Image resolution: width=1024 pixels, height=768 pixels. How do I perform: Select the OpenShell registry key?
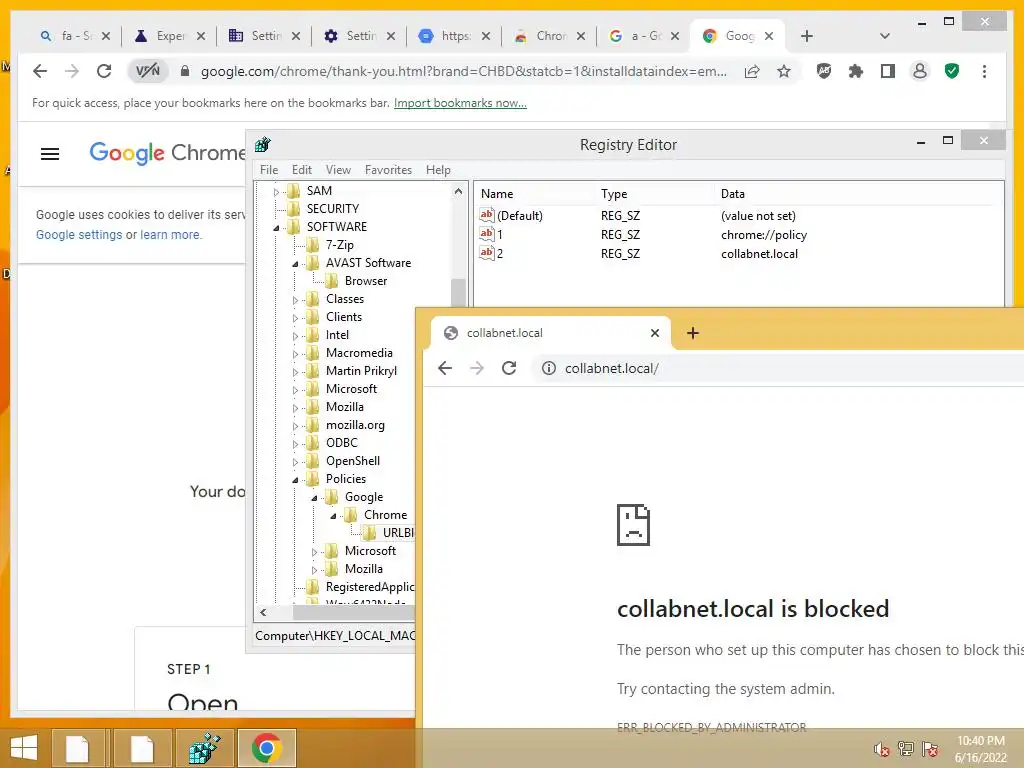click(x=353, y=461)
